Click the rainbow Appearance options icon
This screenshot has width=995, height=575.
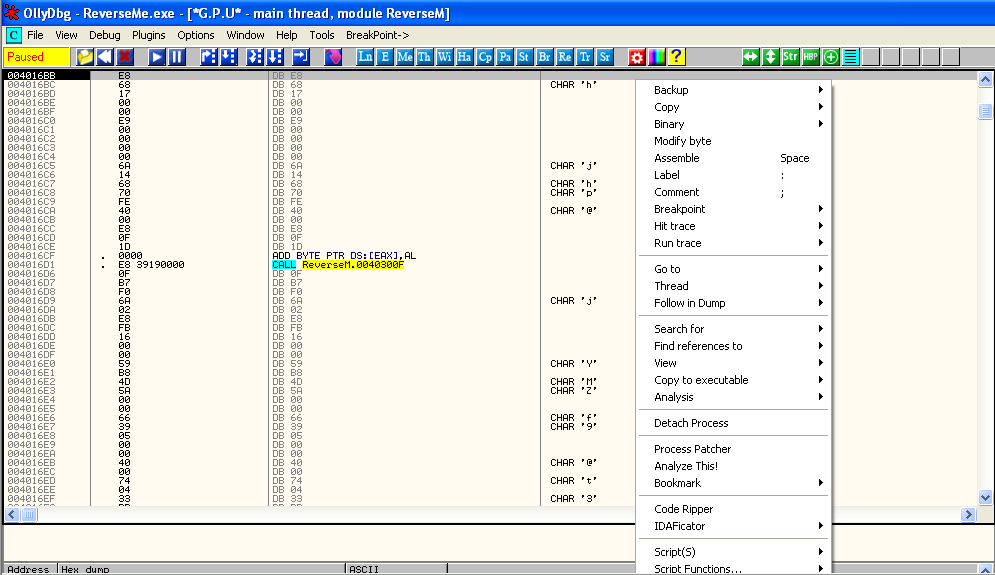(x=657, y=57)
